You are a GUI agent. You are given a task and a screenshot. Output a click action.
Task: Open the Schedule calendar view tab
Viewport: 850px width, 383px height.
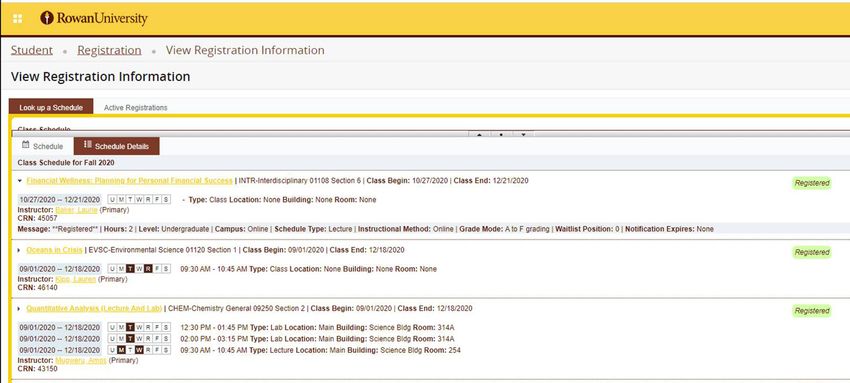click(43, 146)
